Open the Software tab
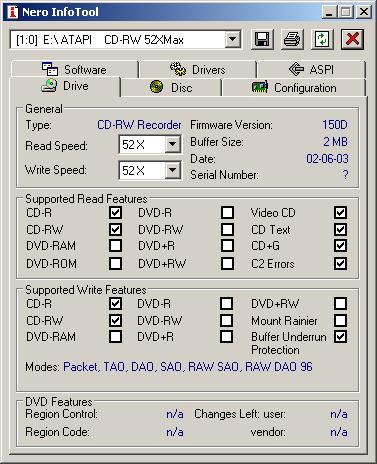 tap(74, 69)
